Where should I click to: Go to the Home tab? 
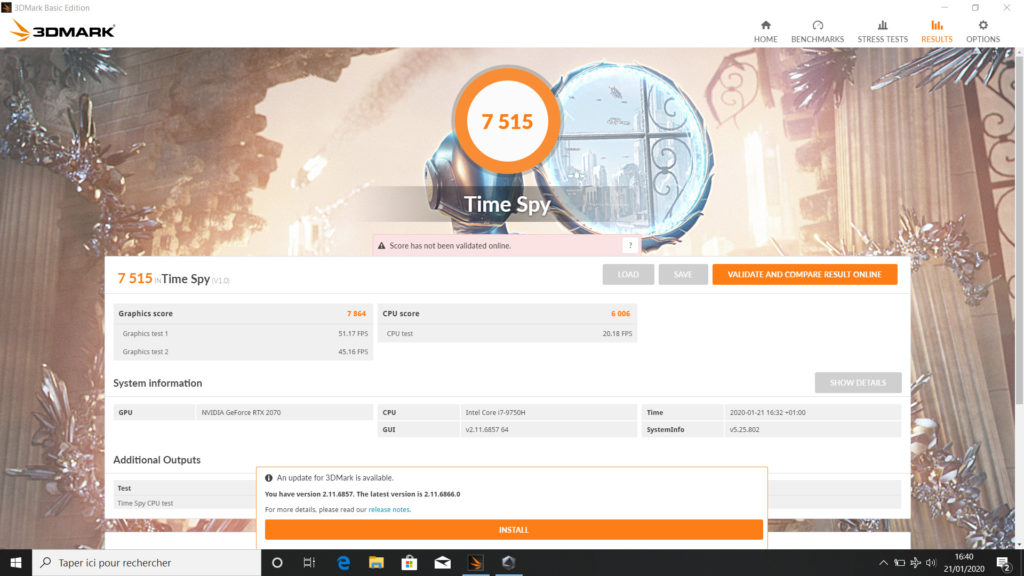pos(765,31)
